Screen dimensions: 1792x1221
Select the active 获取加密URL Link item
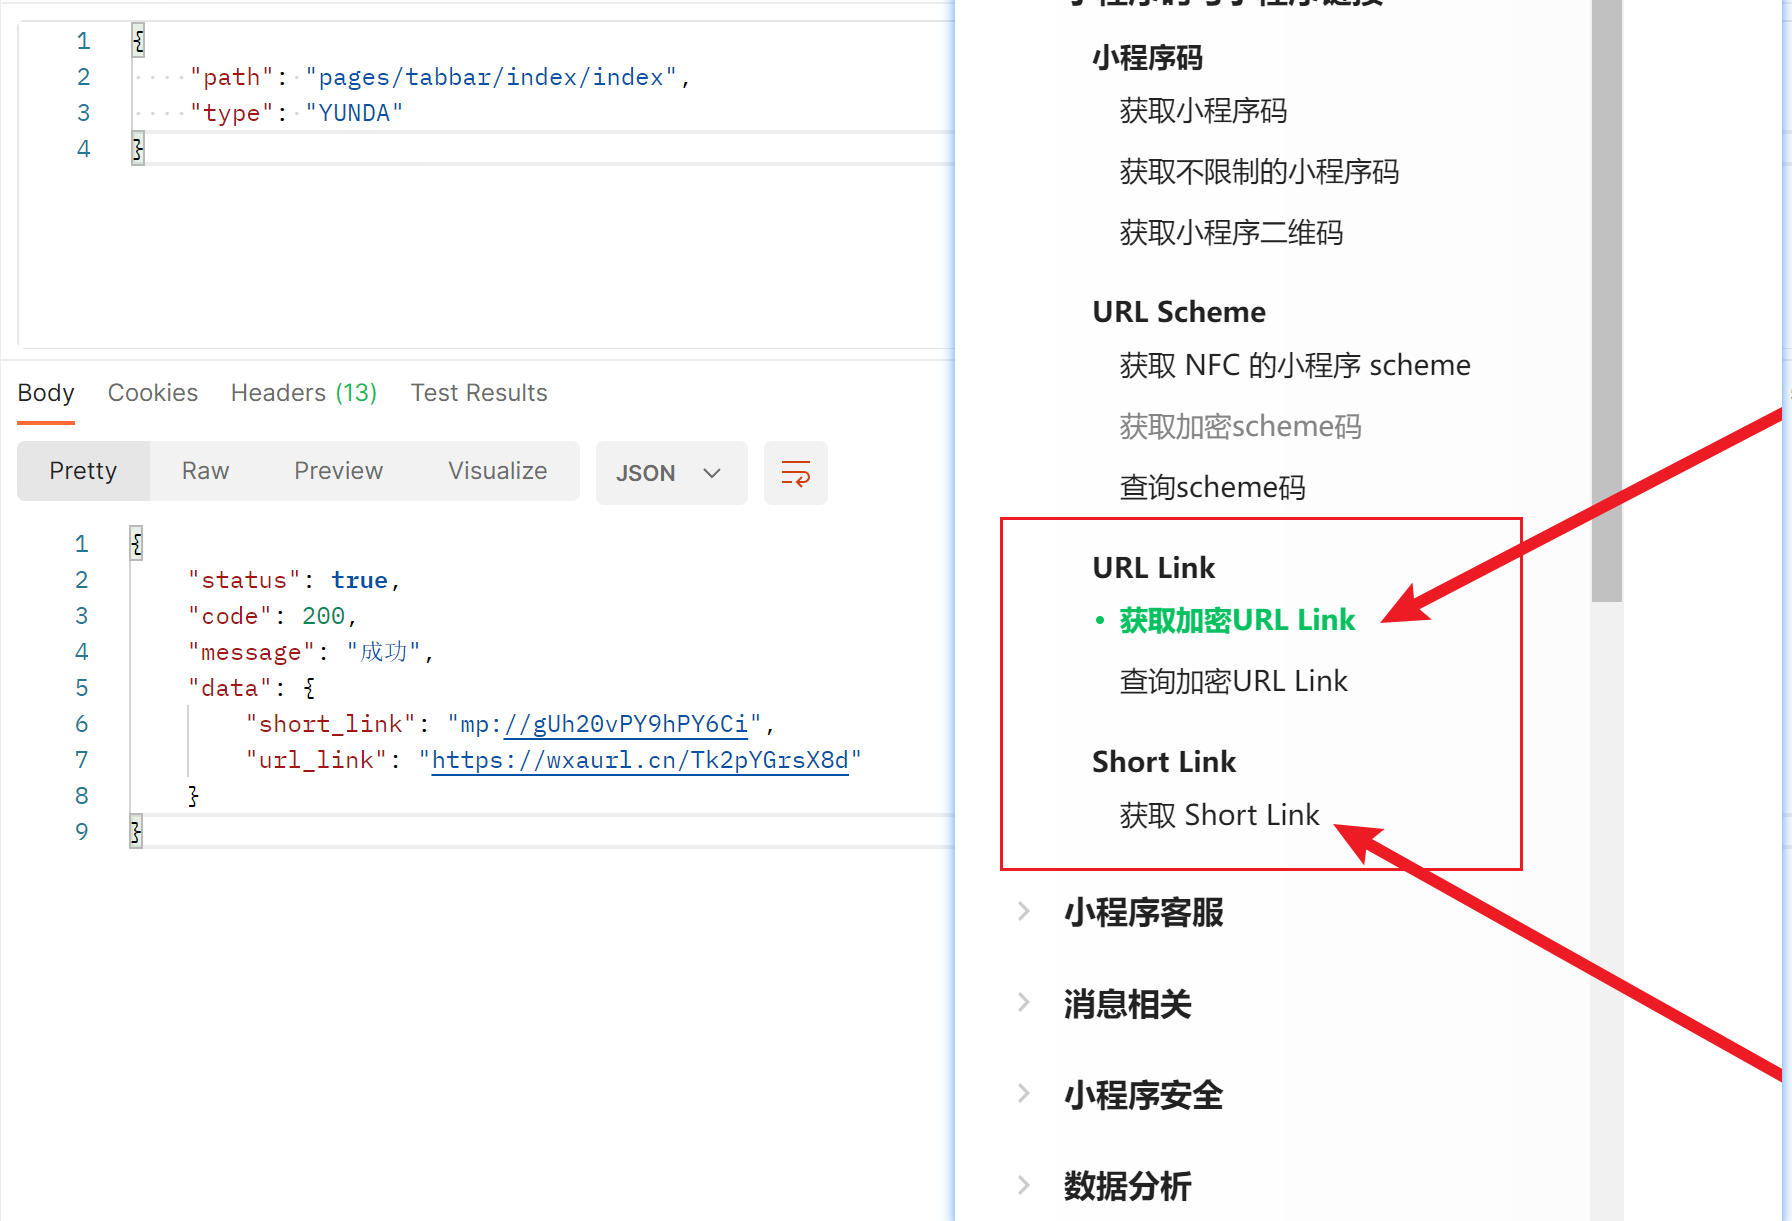point(1237,620)
